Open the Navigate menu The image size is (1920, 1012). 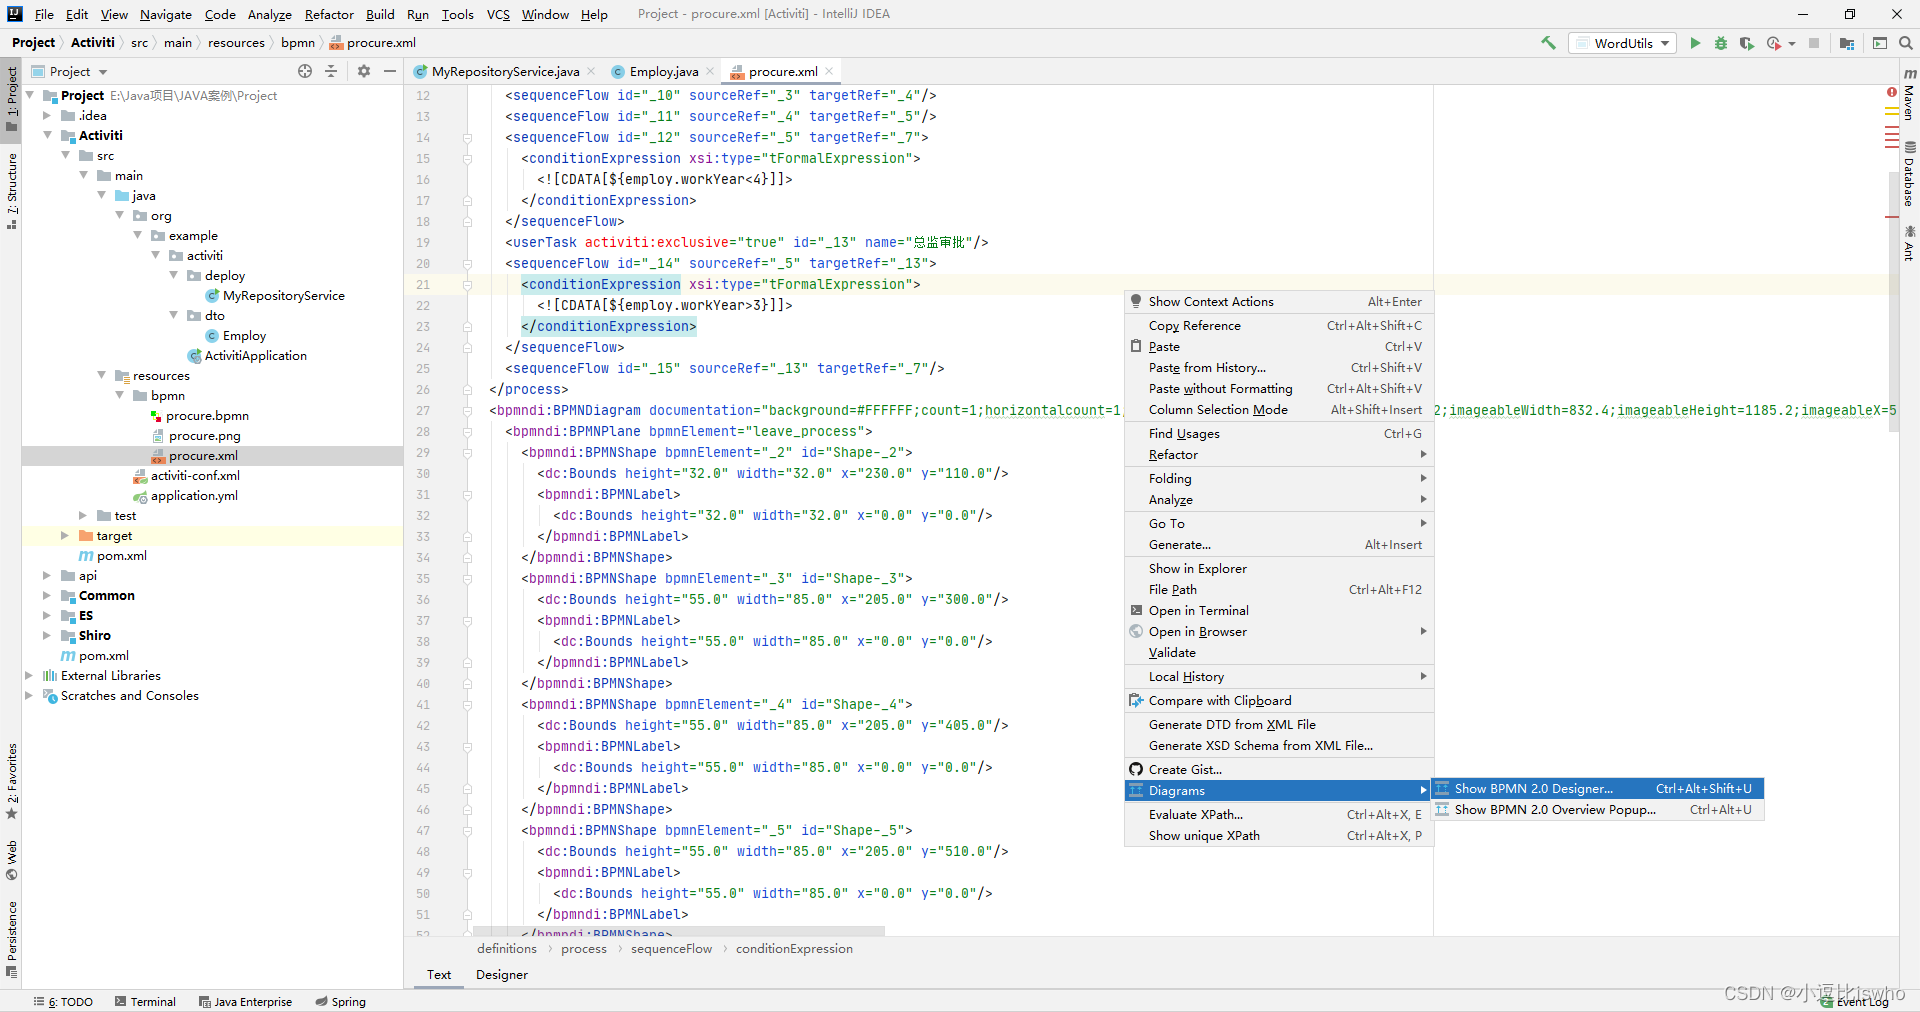coord(166,14)
